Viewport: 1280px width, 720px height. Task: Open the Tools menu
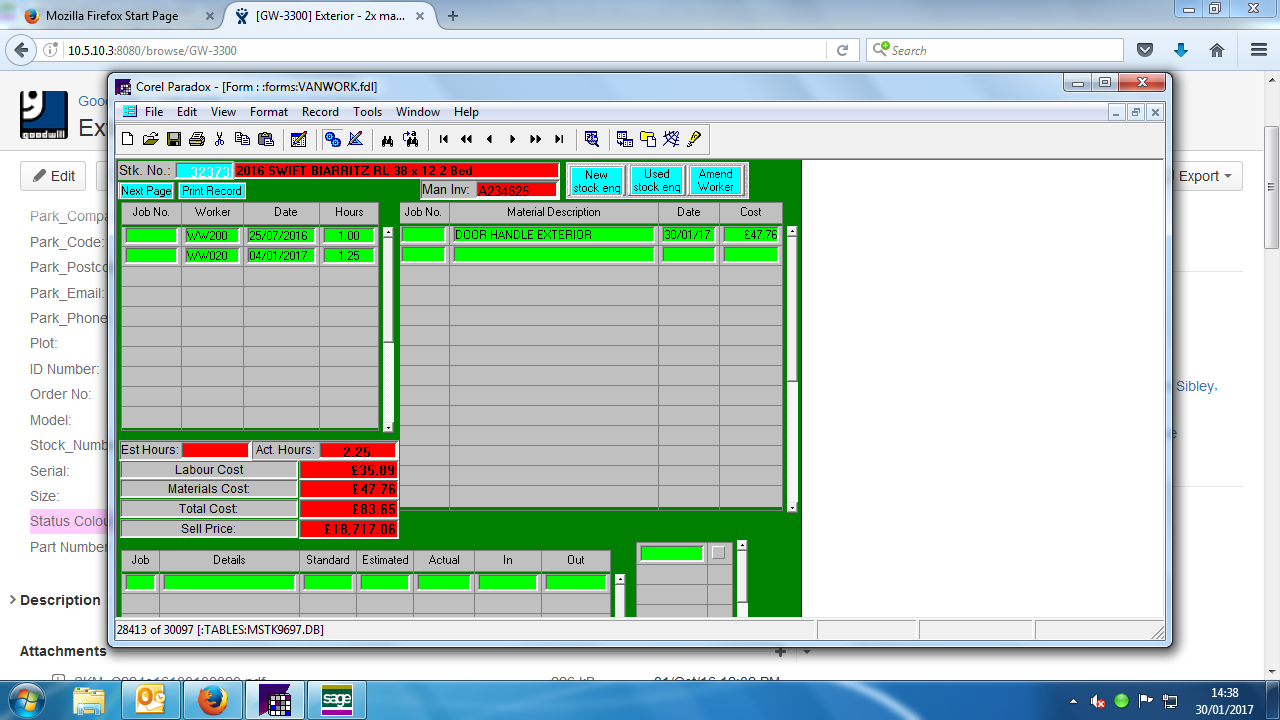[367, 112]
